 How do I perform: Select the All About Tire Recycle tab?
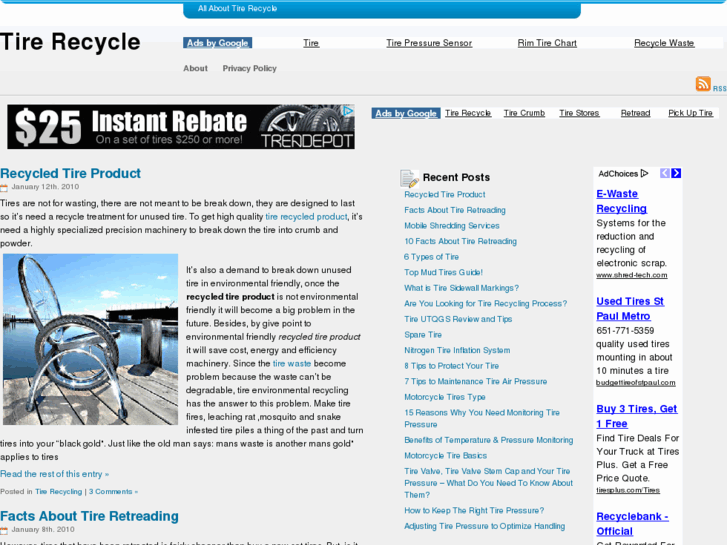237,8
